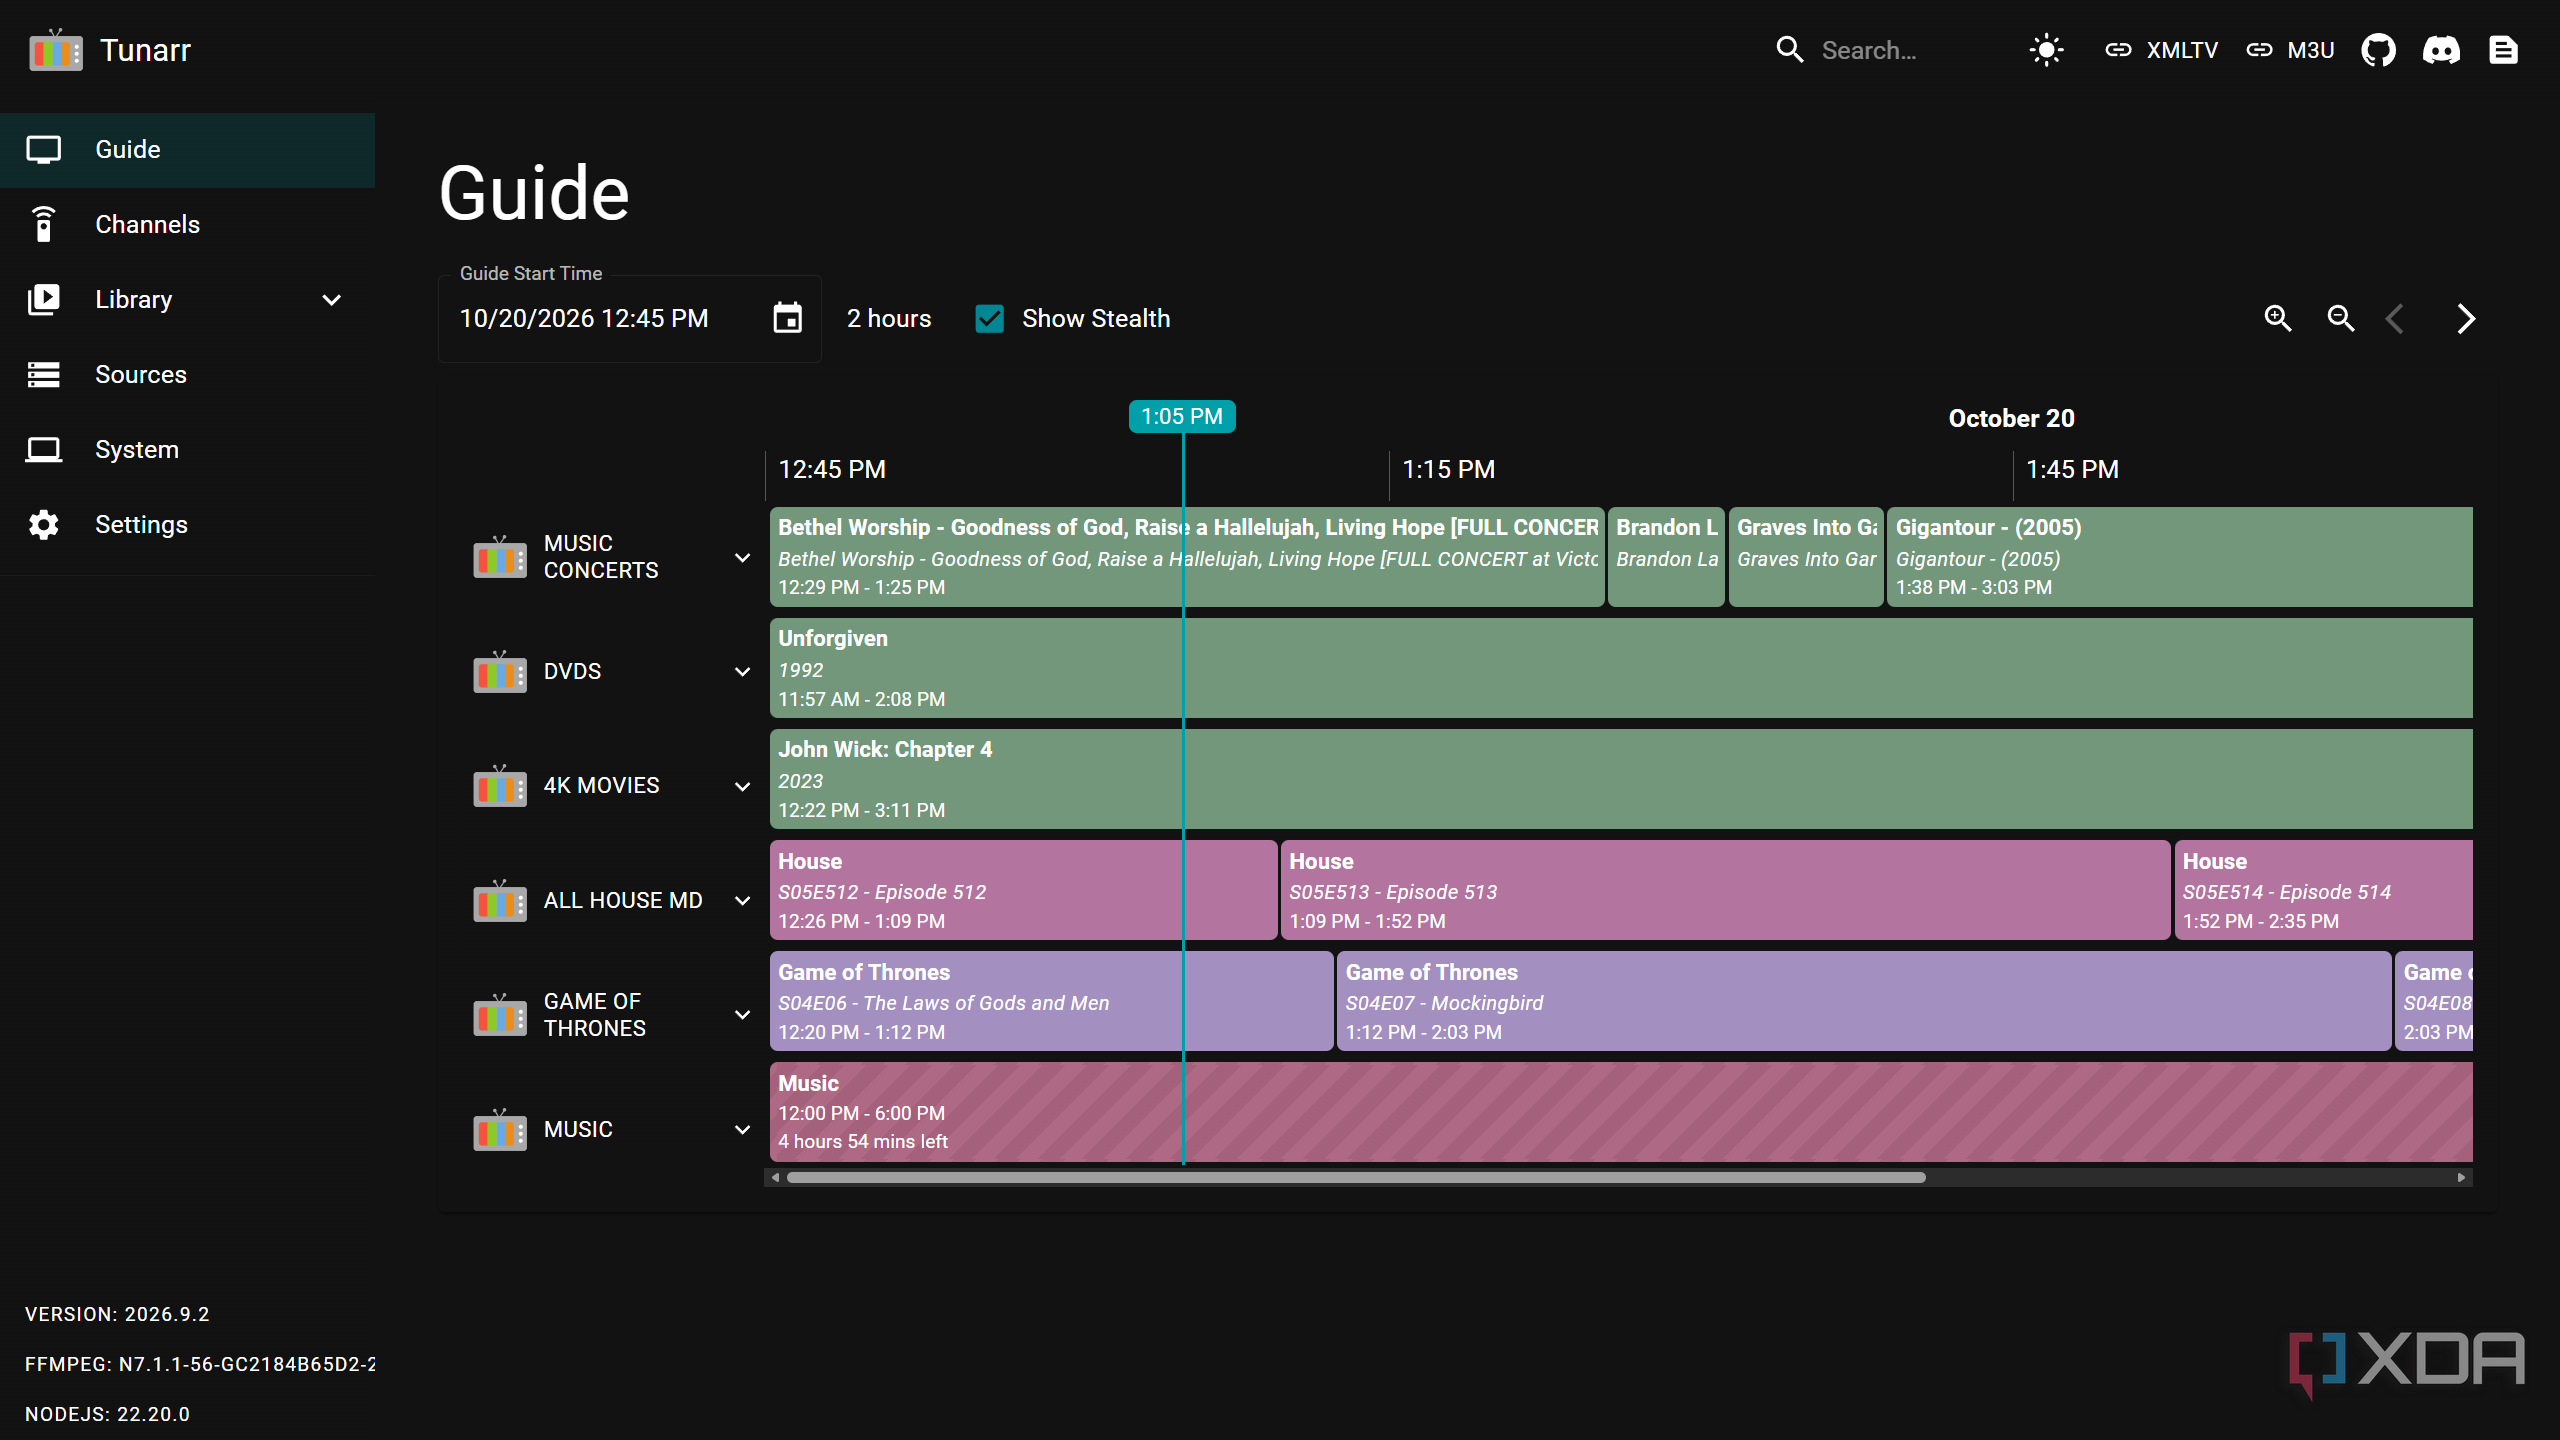2560x1440 pixels.
Task: Open the GitHub icon link
Action: click(2378, 50)
